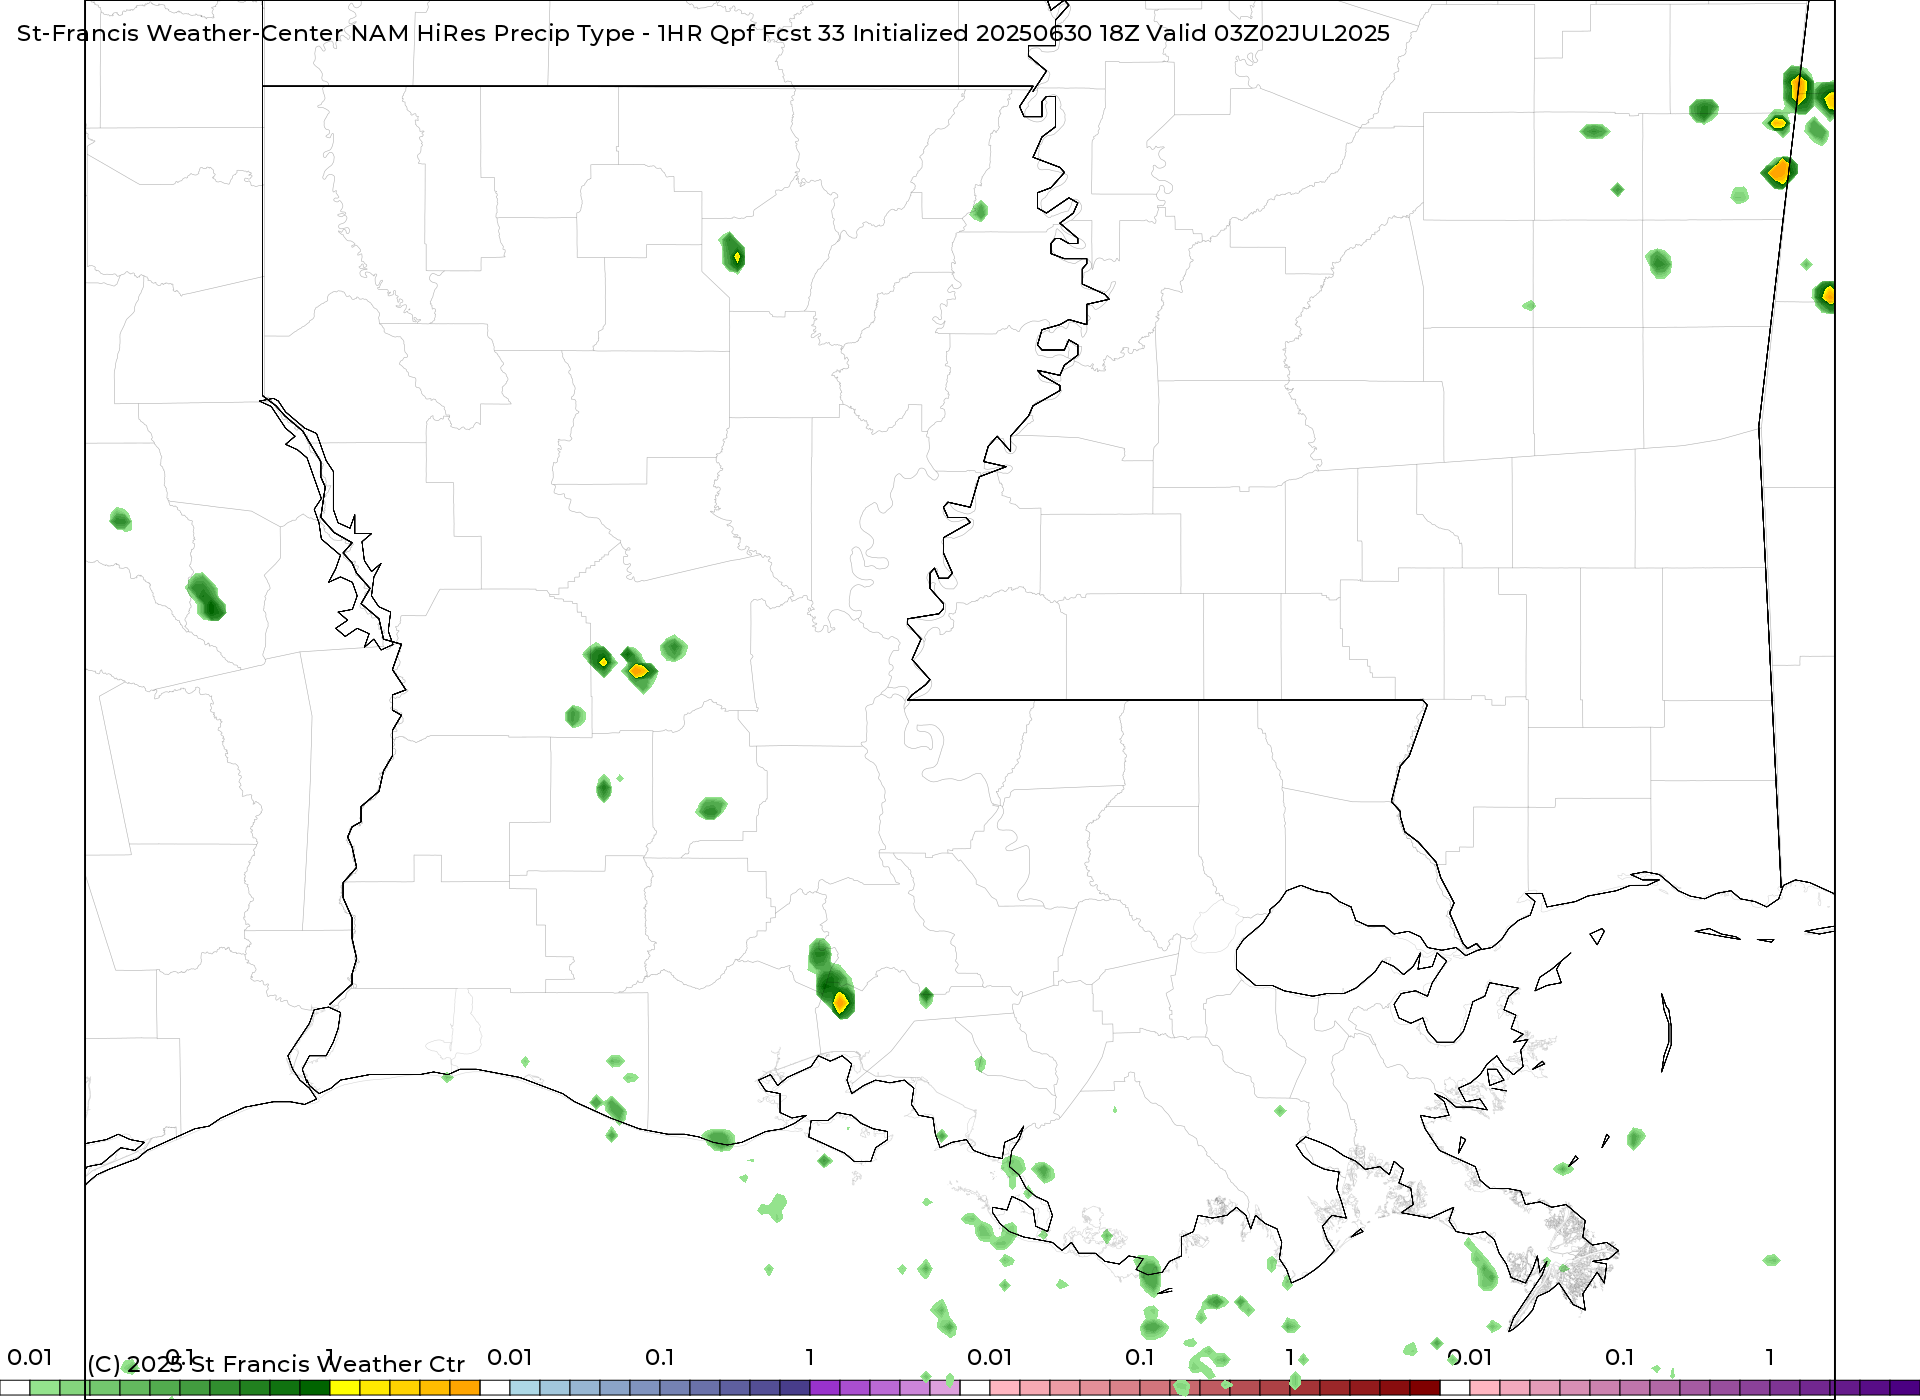Click the 1 label above the rightmost purple legend
Image resolution: width=1920 pixels, height=1400 pixels.
(x=1770, y=1357)
